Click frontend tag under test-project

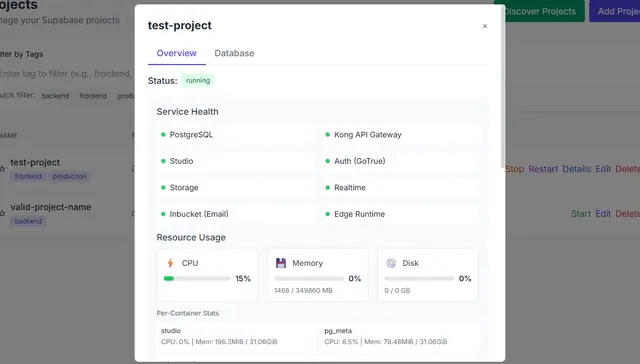click(28, 176)
